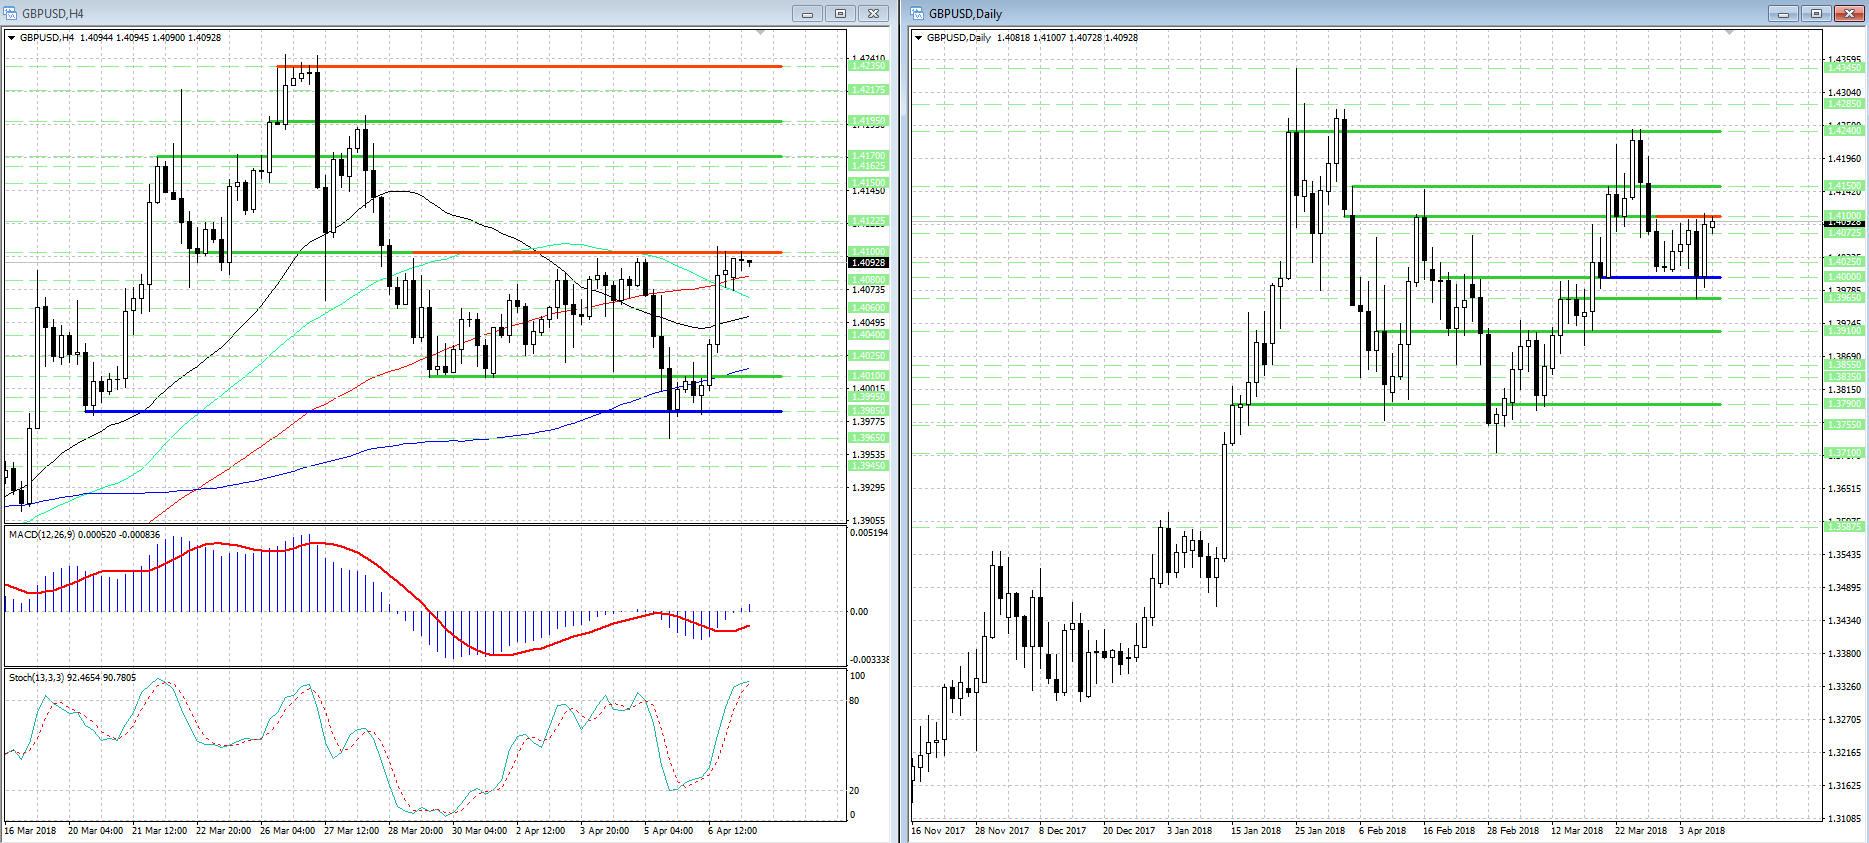Click the 1.41225 price level label on H4
Viewport: 1869px width, 843px height.
pyautogui.click(x=868, y=221)
